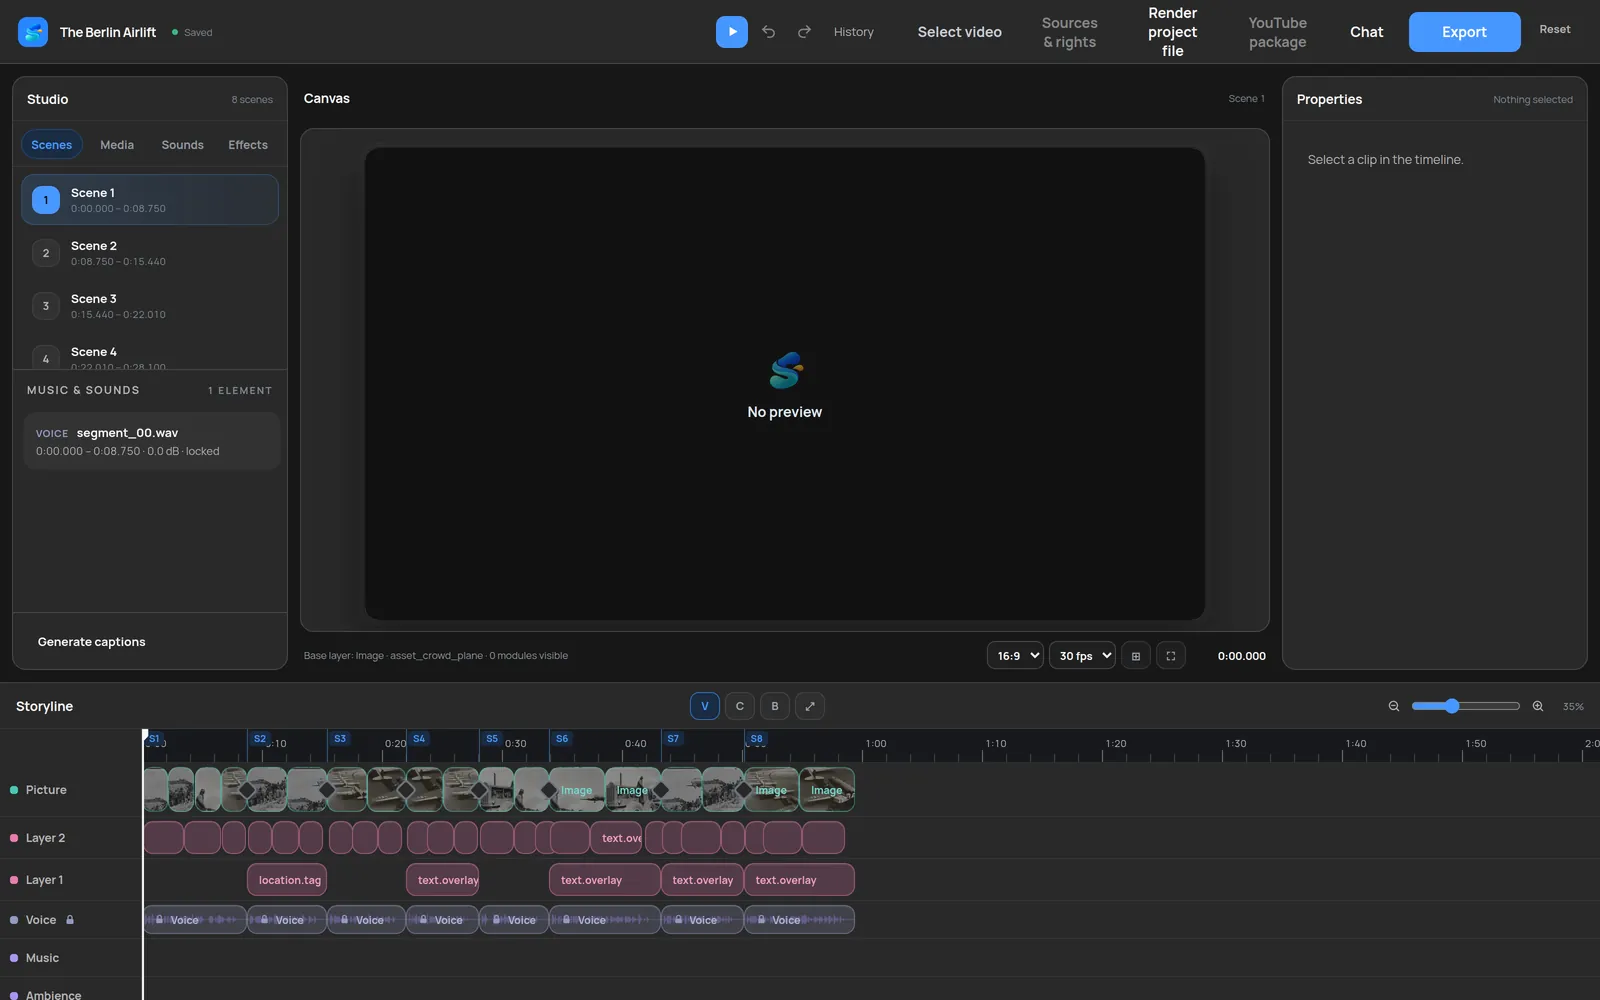Click the Reset button
Viewport: 1600px width, 1000px height.
click(x=1554, y=30)
